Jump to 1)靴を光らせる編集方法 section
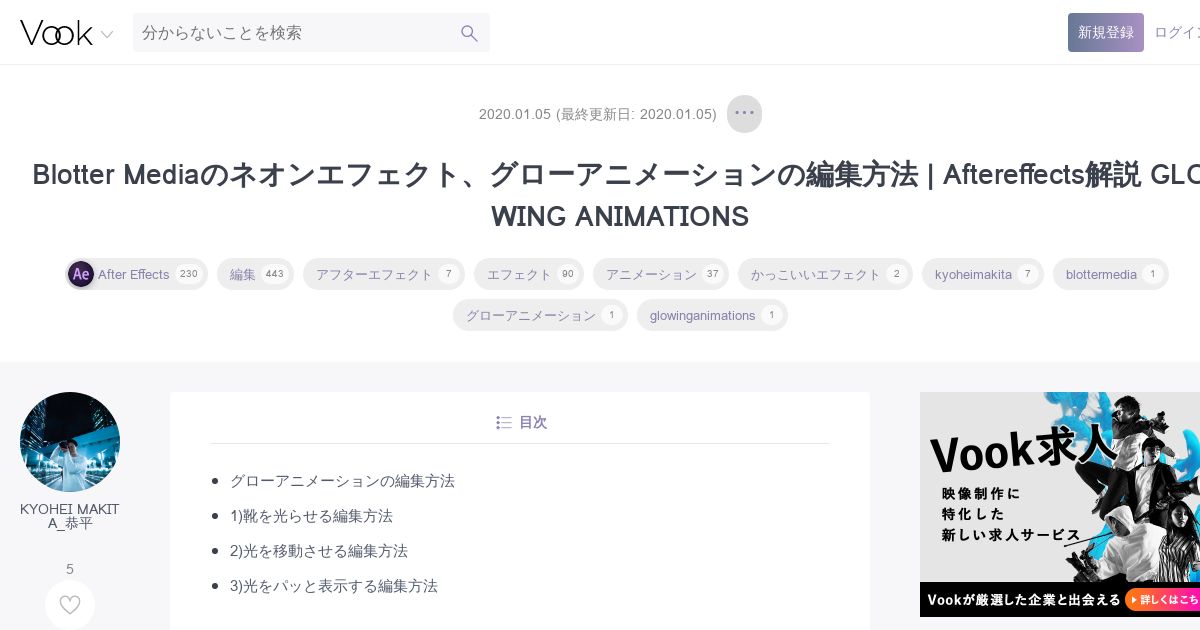 (x=311, y=516)
